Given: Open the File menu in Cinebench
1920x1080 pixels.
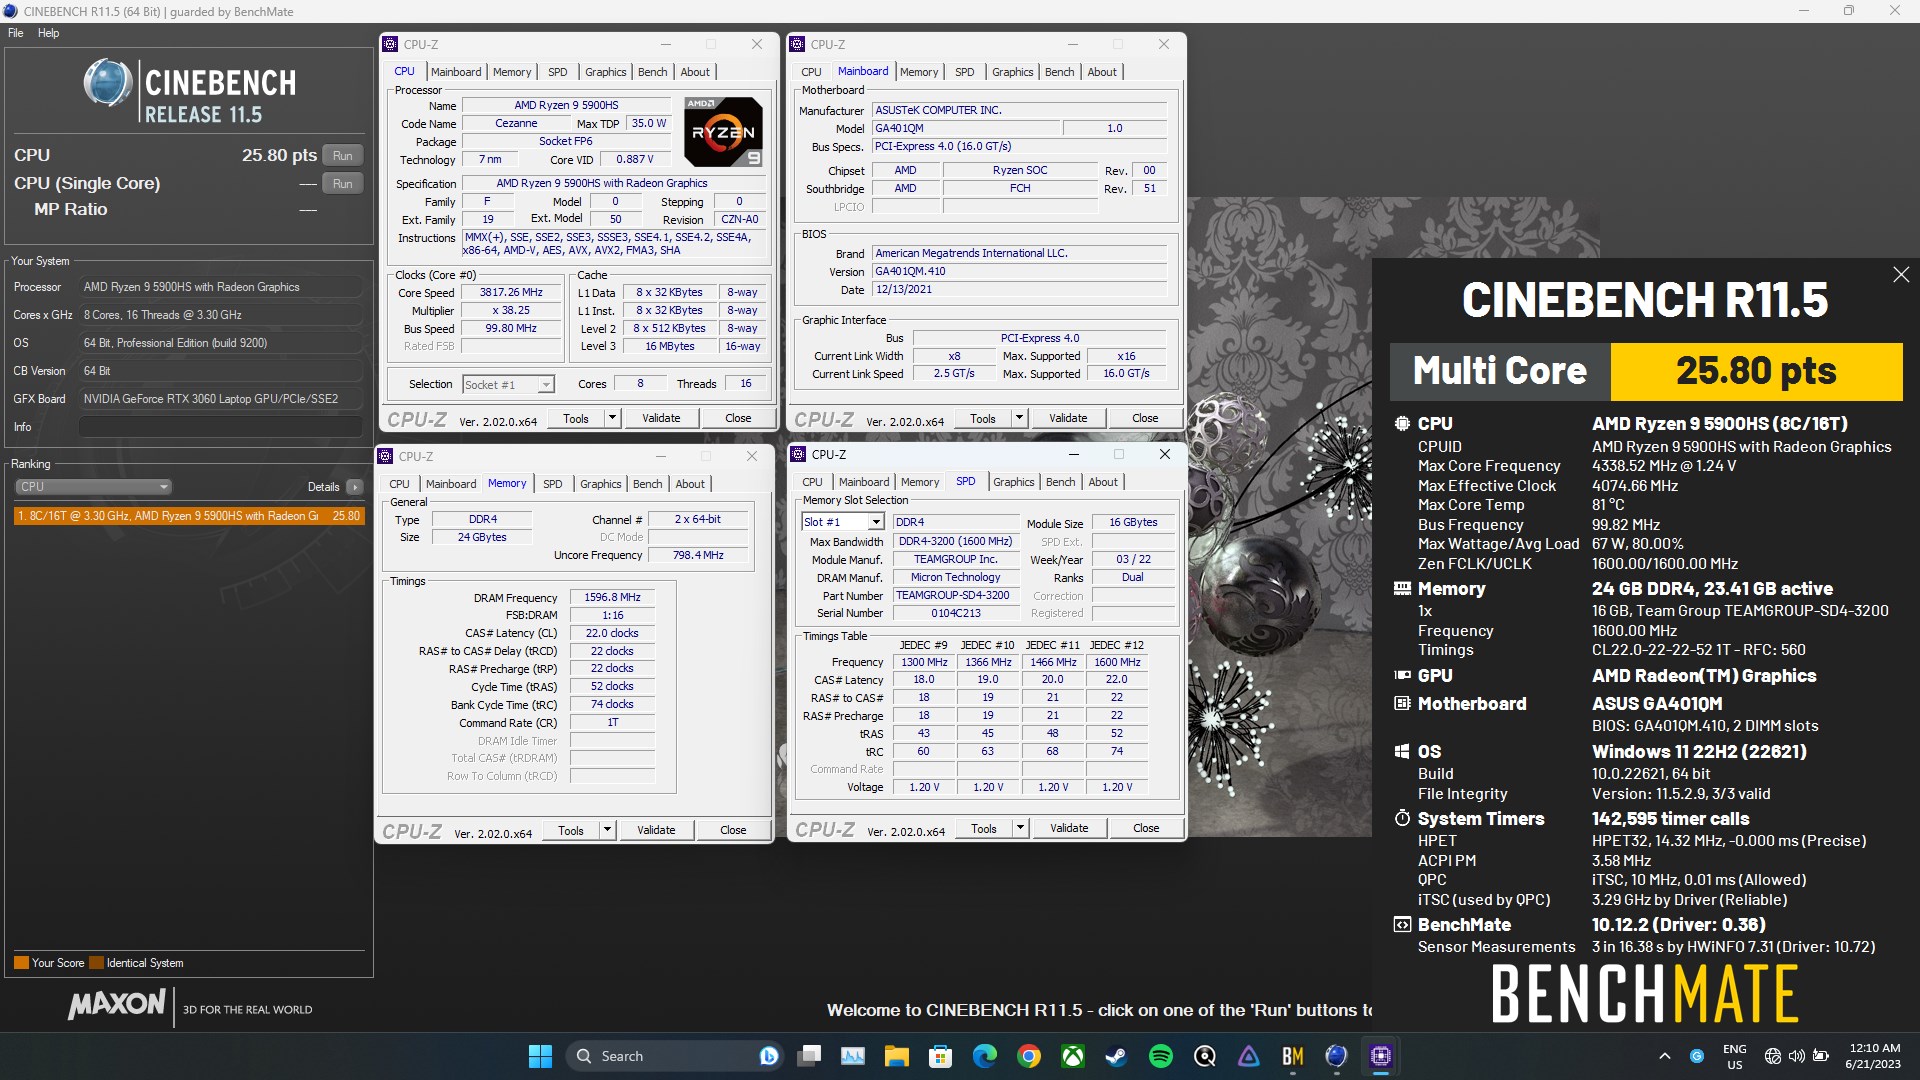Looking at the screenshot, I should [x=16, y=33].
